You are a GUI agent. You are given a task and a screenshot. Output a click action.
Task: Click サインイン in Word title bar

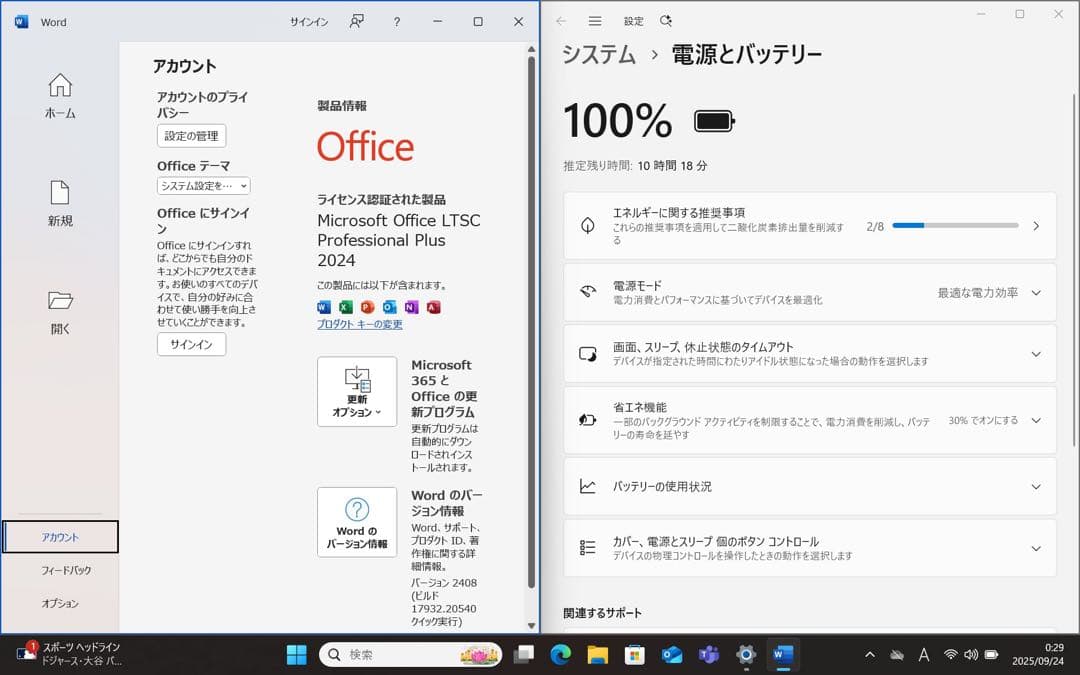tap(309, 22)
